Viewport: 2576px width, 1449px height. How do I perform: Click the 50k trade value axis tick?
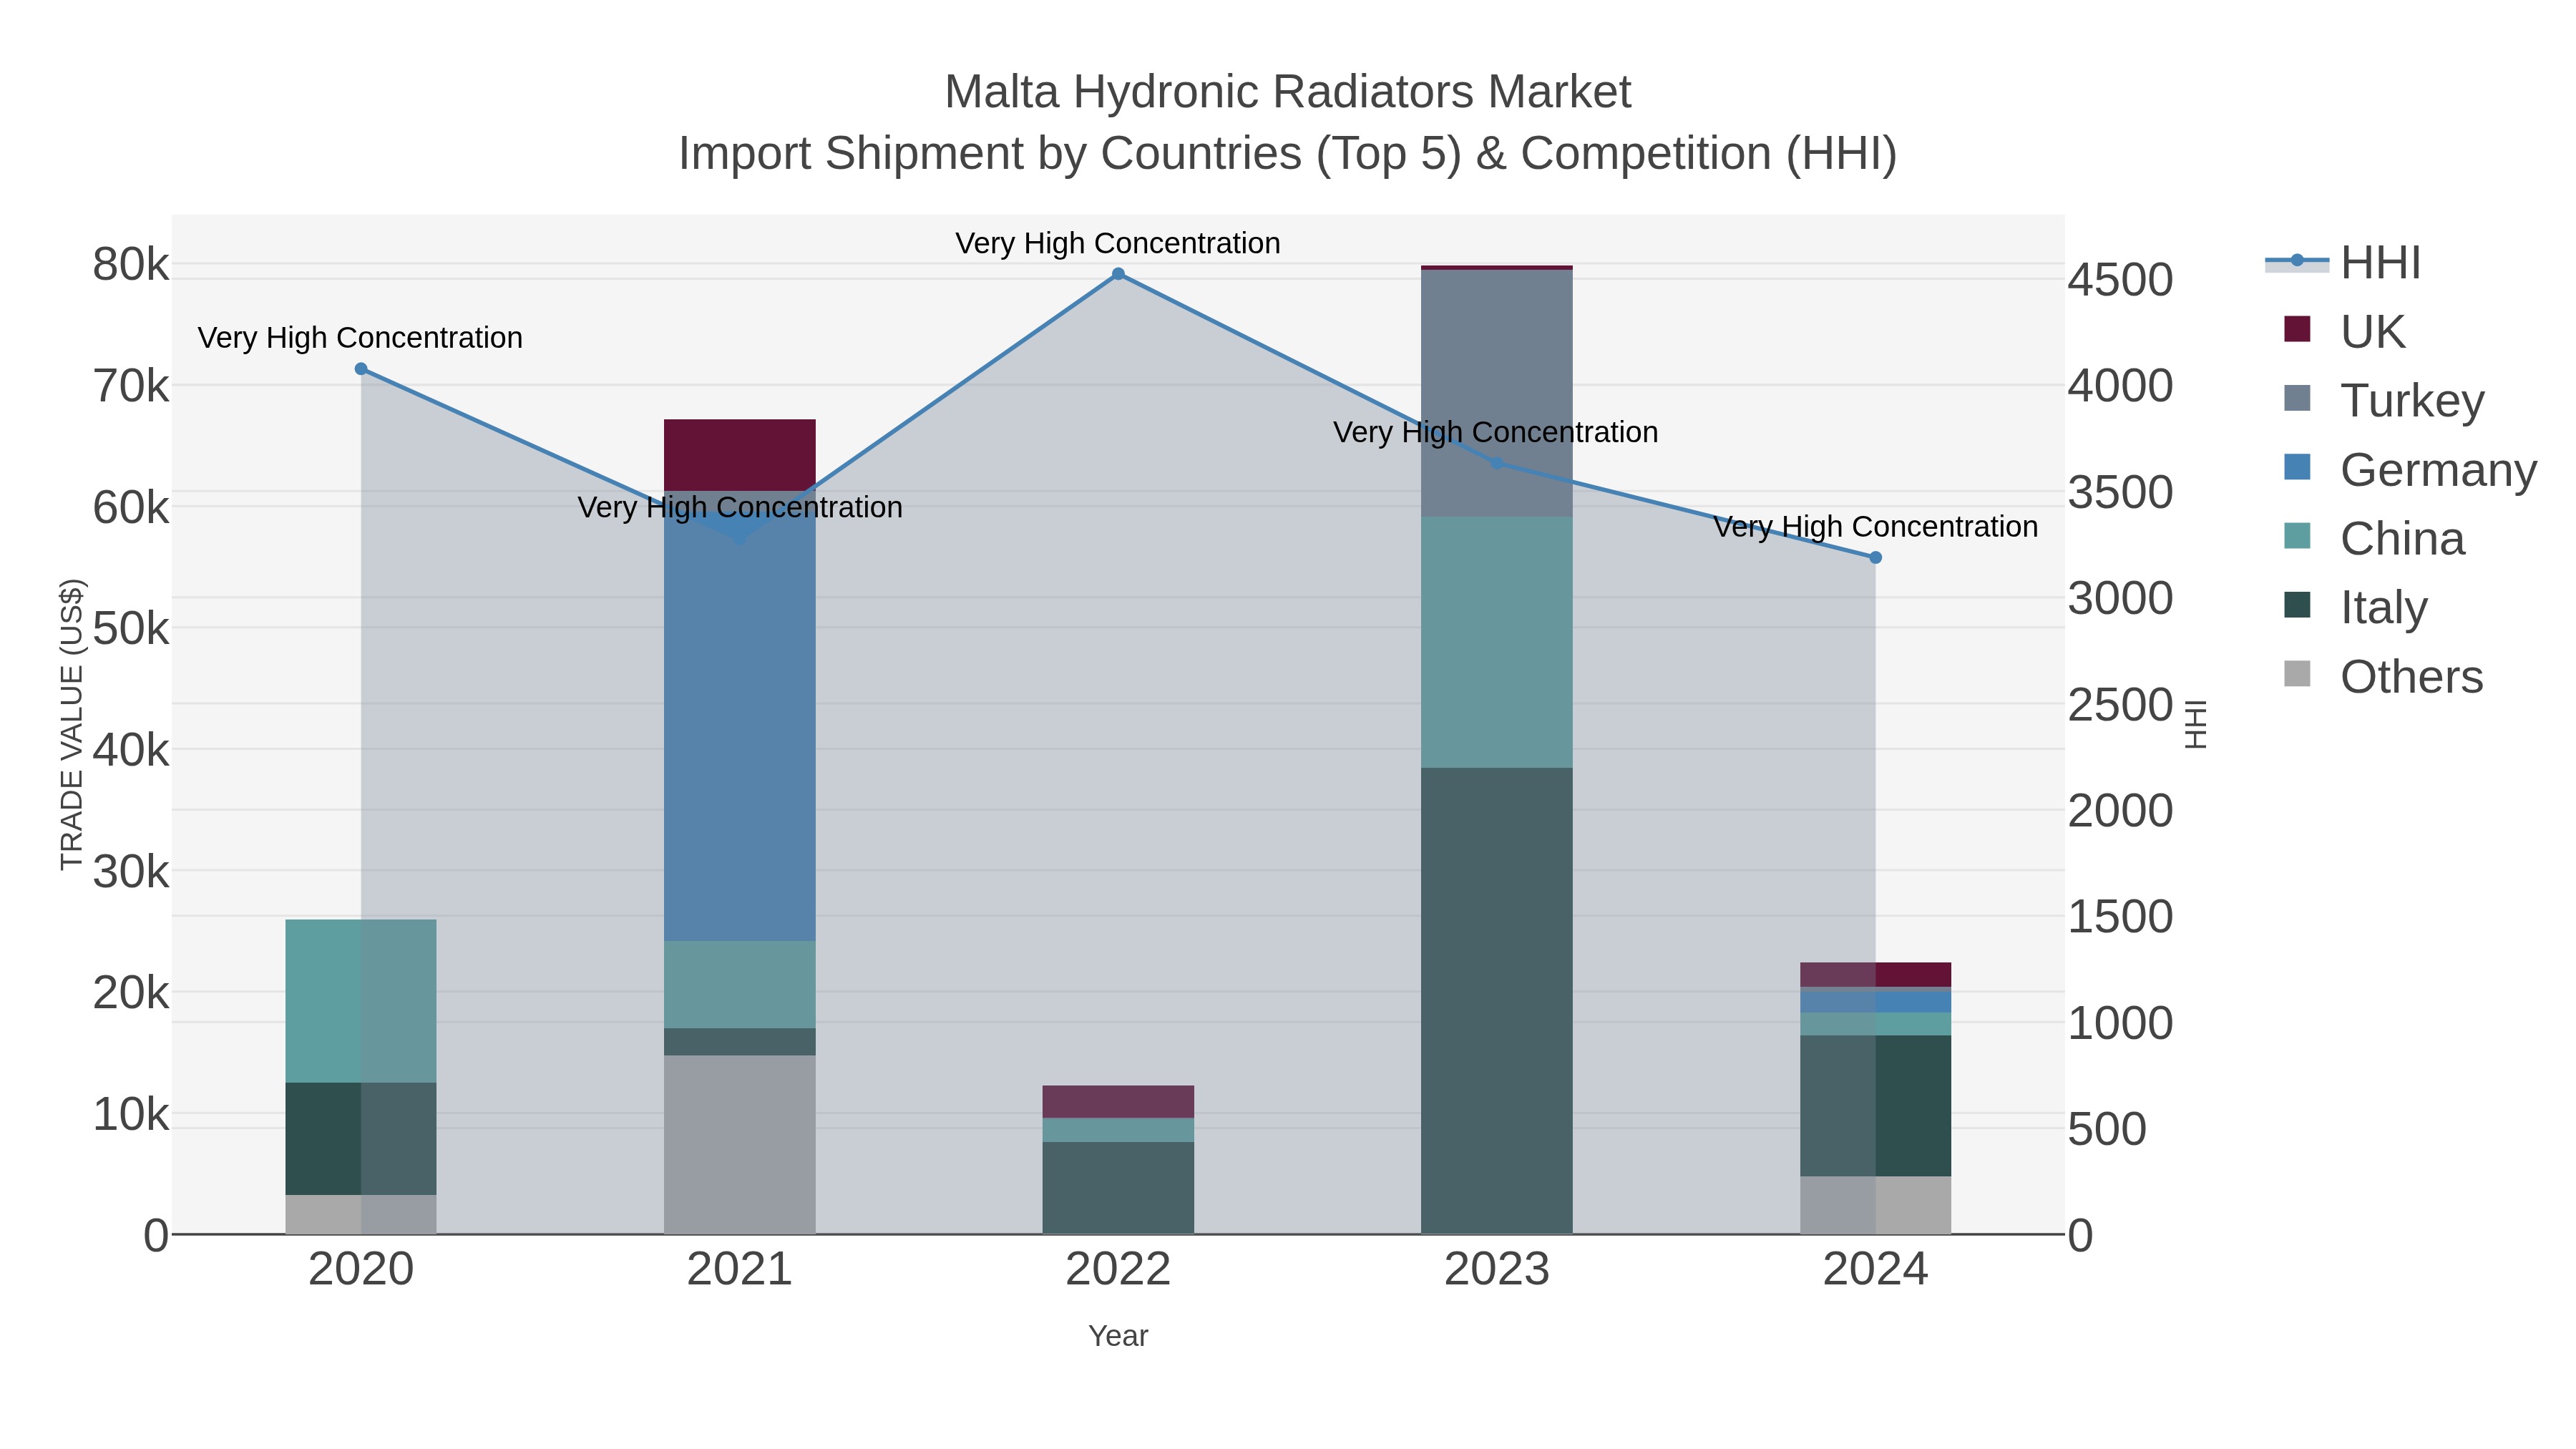click(x=131, y=628)
